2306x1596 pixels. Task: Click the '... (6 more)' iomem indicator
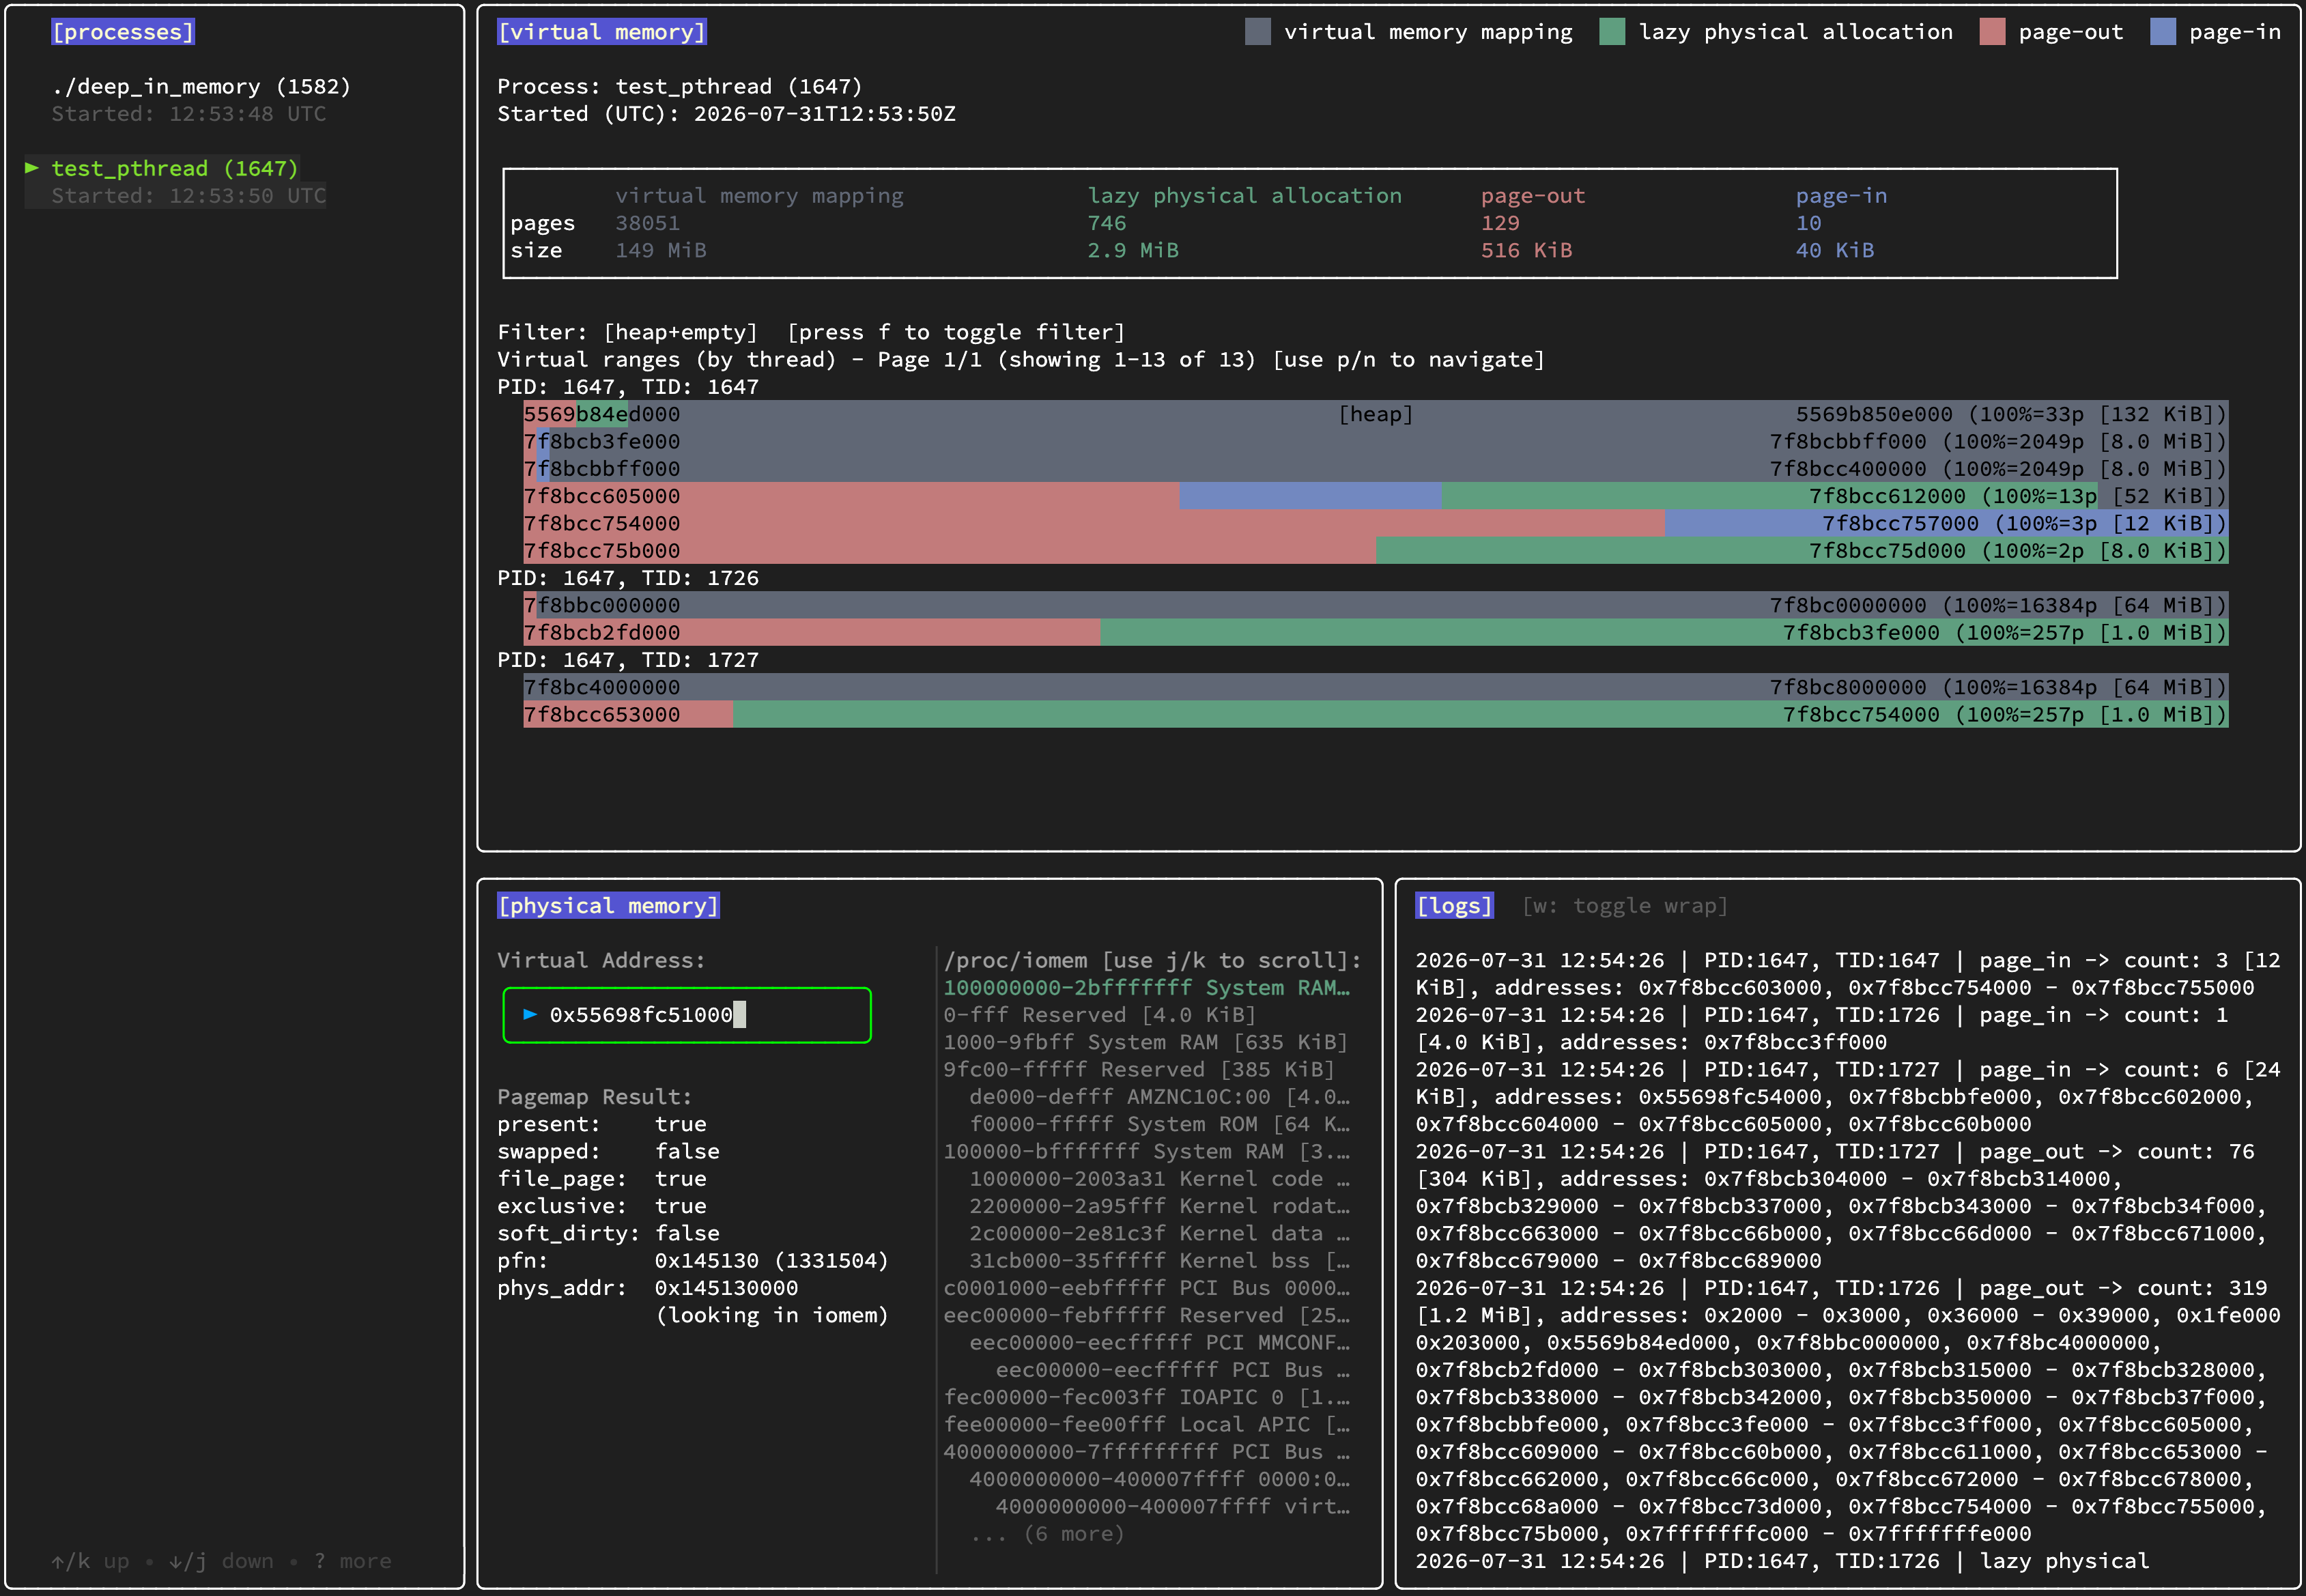[1047, 1534]
